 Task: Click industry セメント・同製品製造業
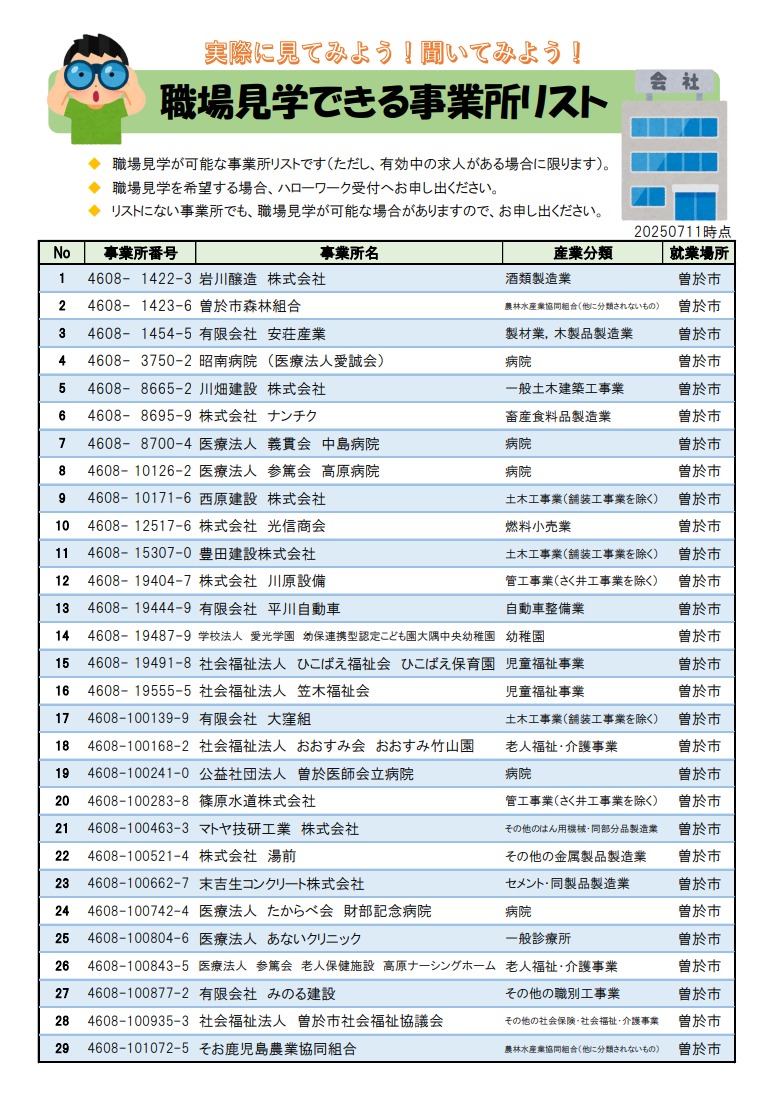pos(567,884)
